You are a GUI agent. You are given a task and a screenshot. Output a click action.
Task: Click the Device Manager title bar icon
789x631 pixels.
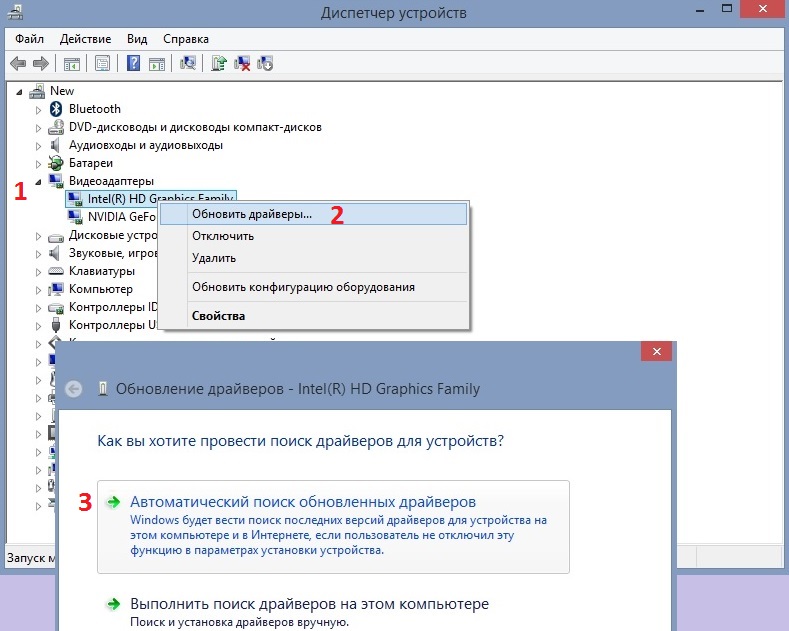click(x=15, y=12)
